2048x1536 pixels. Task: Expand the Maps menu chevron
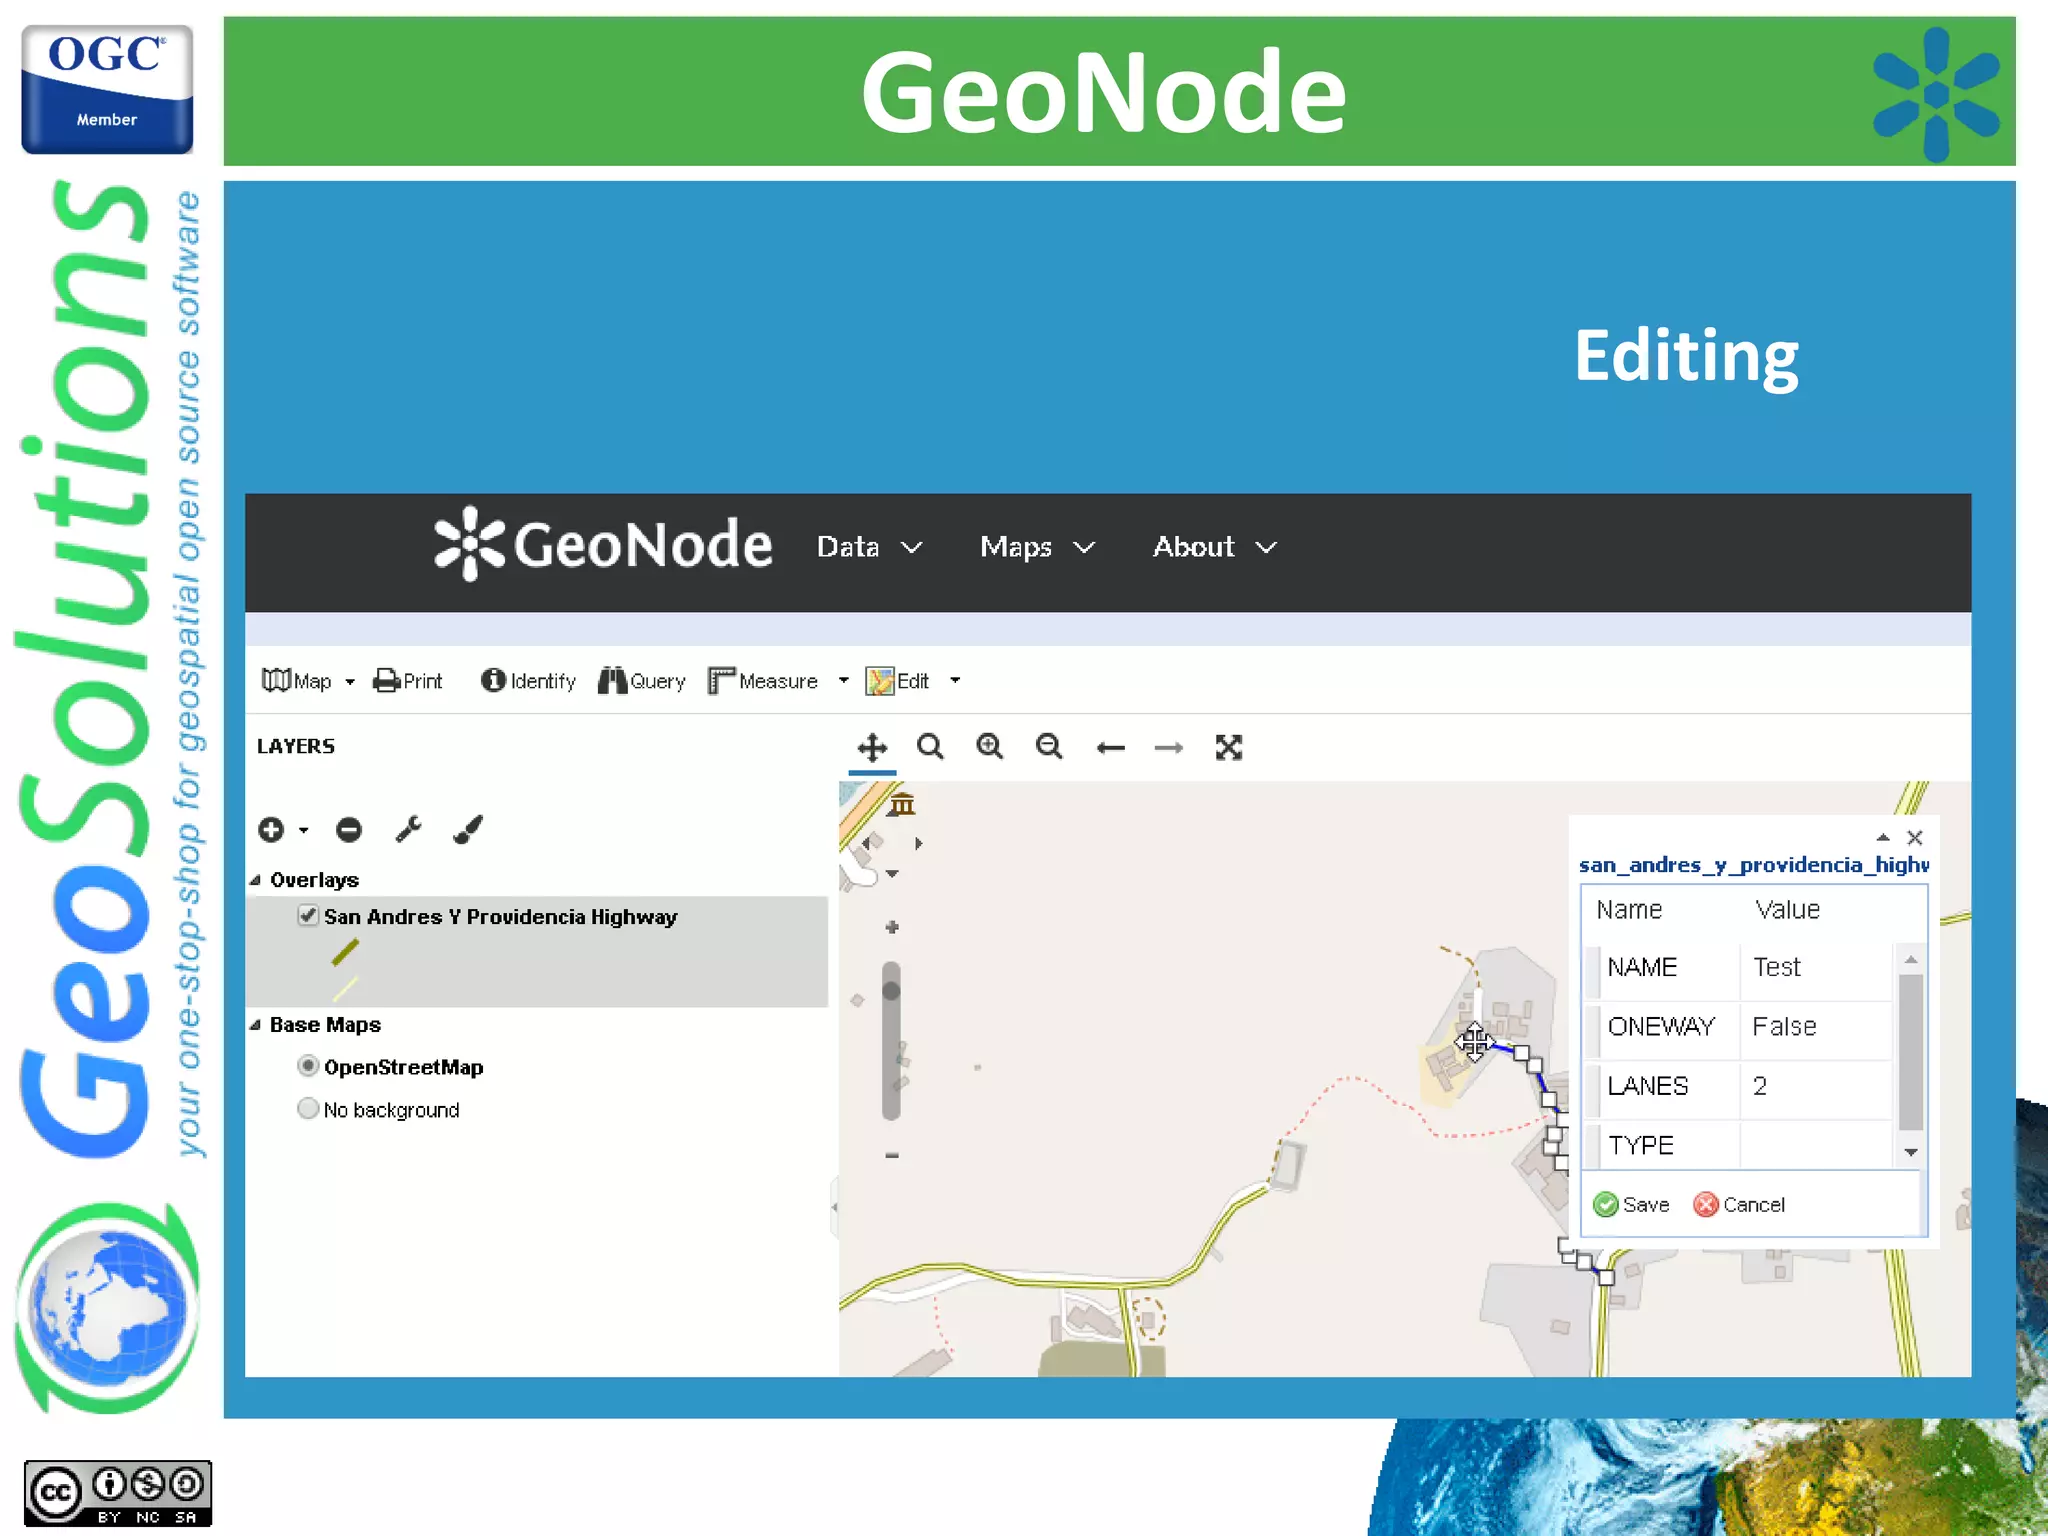(1084, 548)
